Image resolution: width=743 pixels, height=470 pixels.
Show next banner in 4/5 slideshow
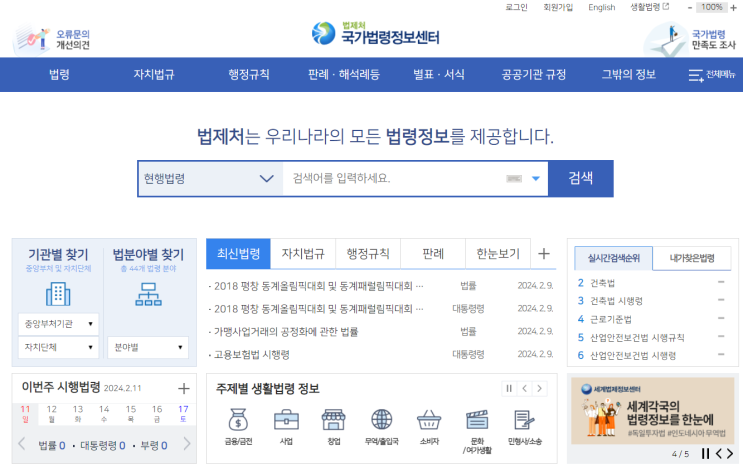coord(730,453)
